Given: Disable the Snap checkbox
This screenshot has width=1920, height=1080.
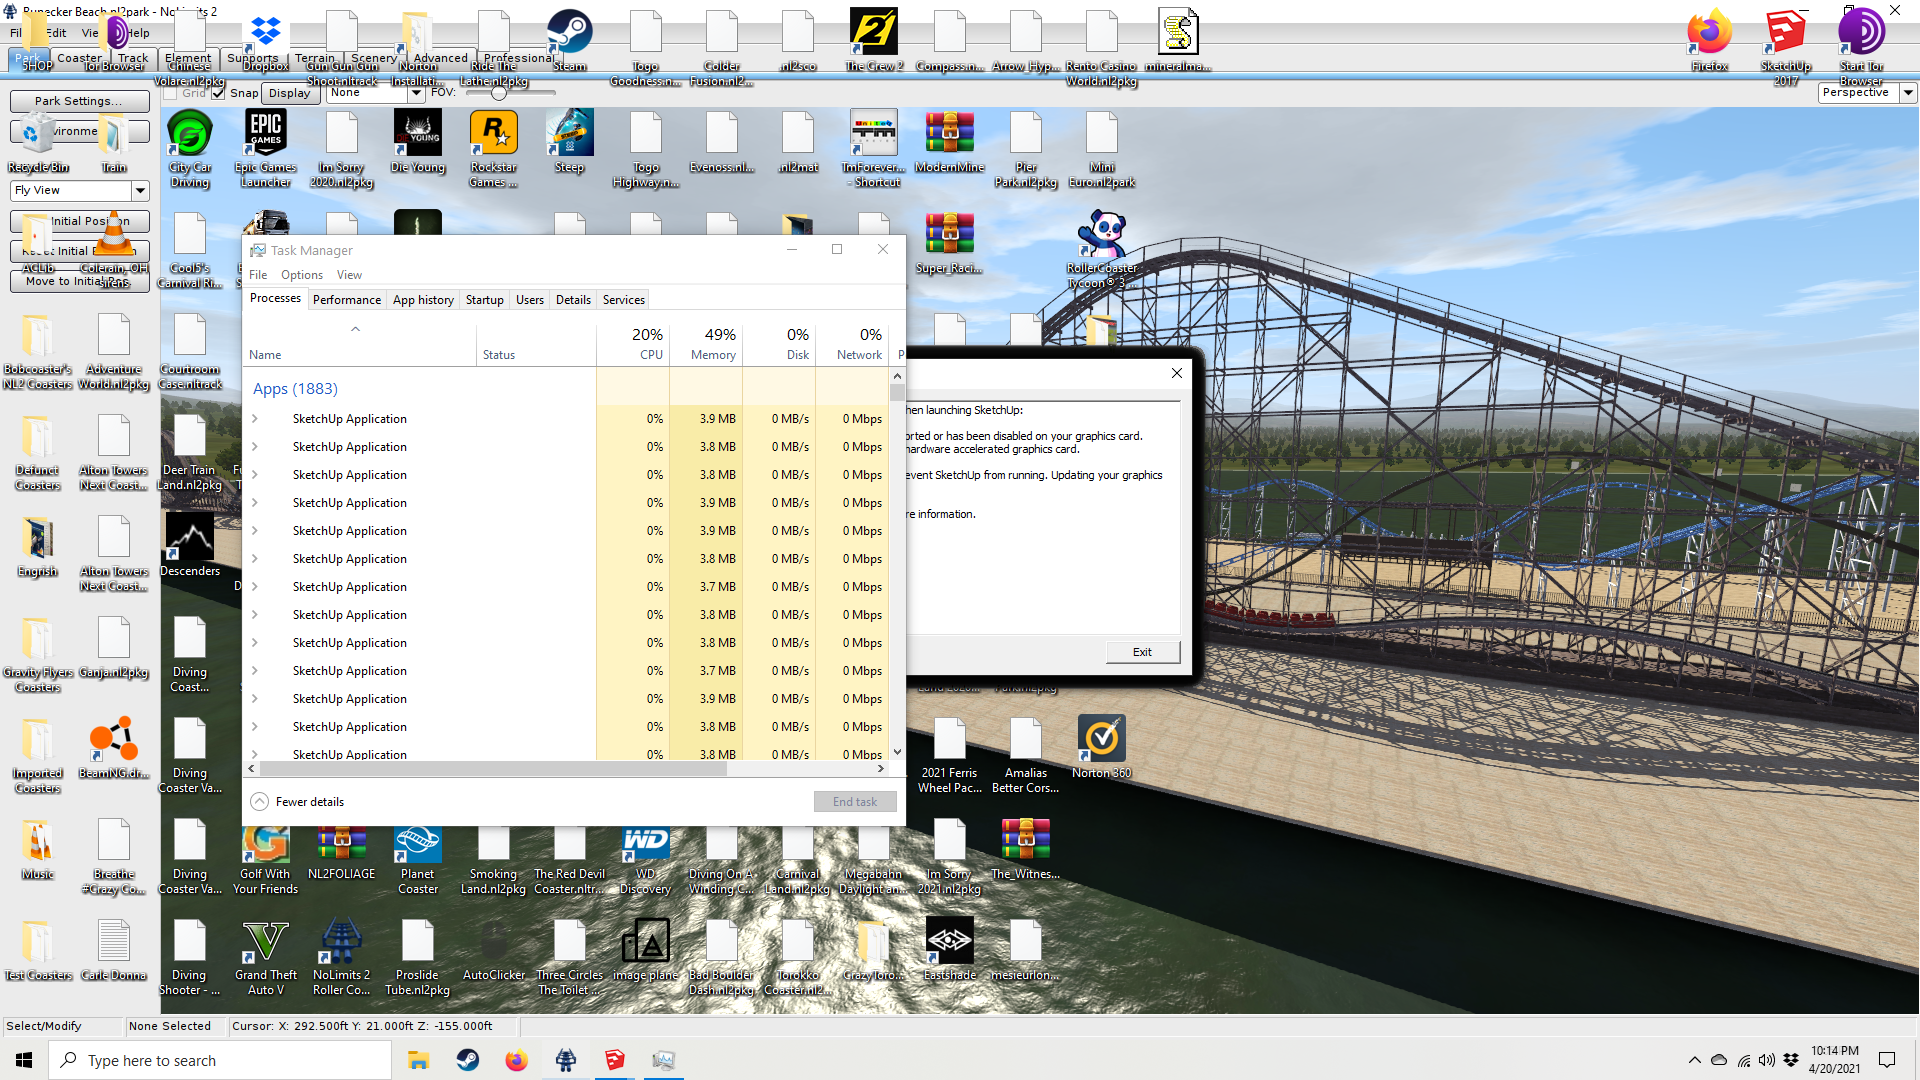Looking at the screenshot, I should point(218,93).
